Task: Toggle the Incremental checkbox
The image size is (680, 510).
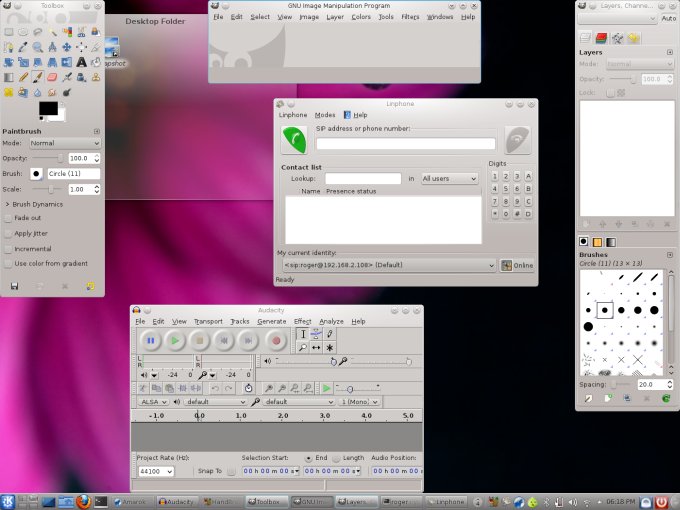Action: (8, 249)
